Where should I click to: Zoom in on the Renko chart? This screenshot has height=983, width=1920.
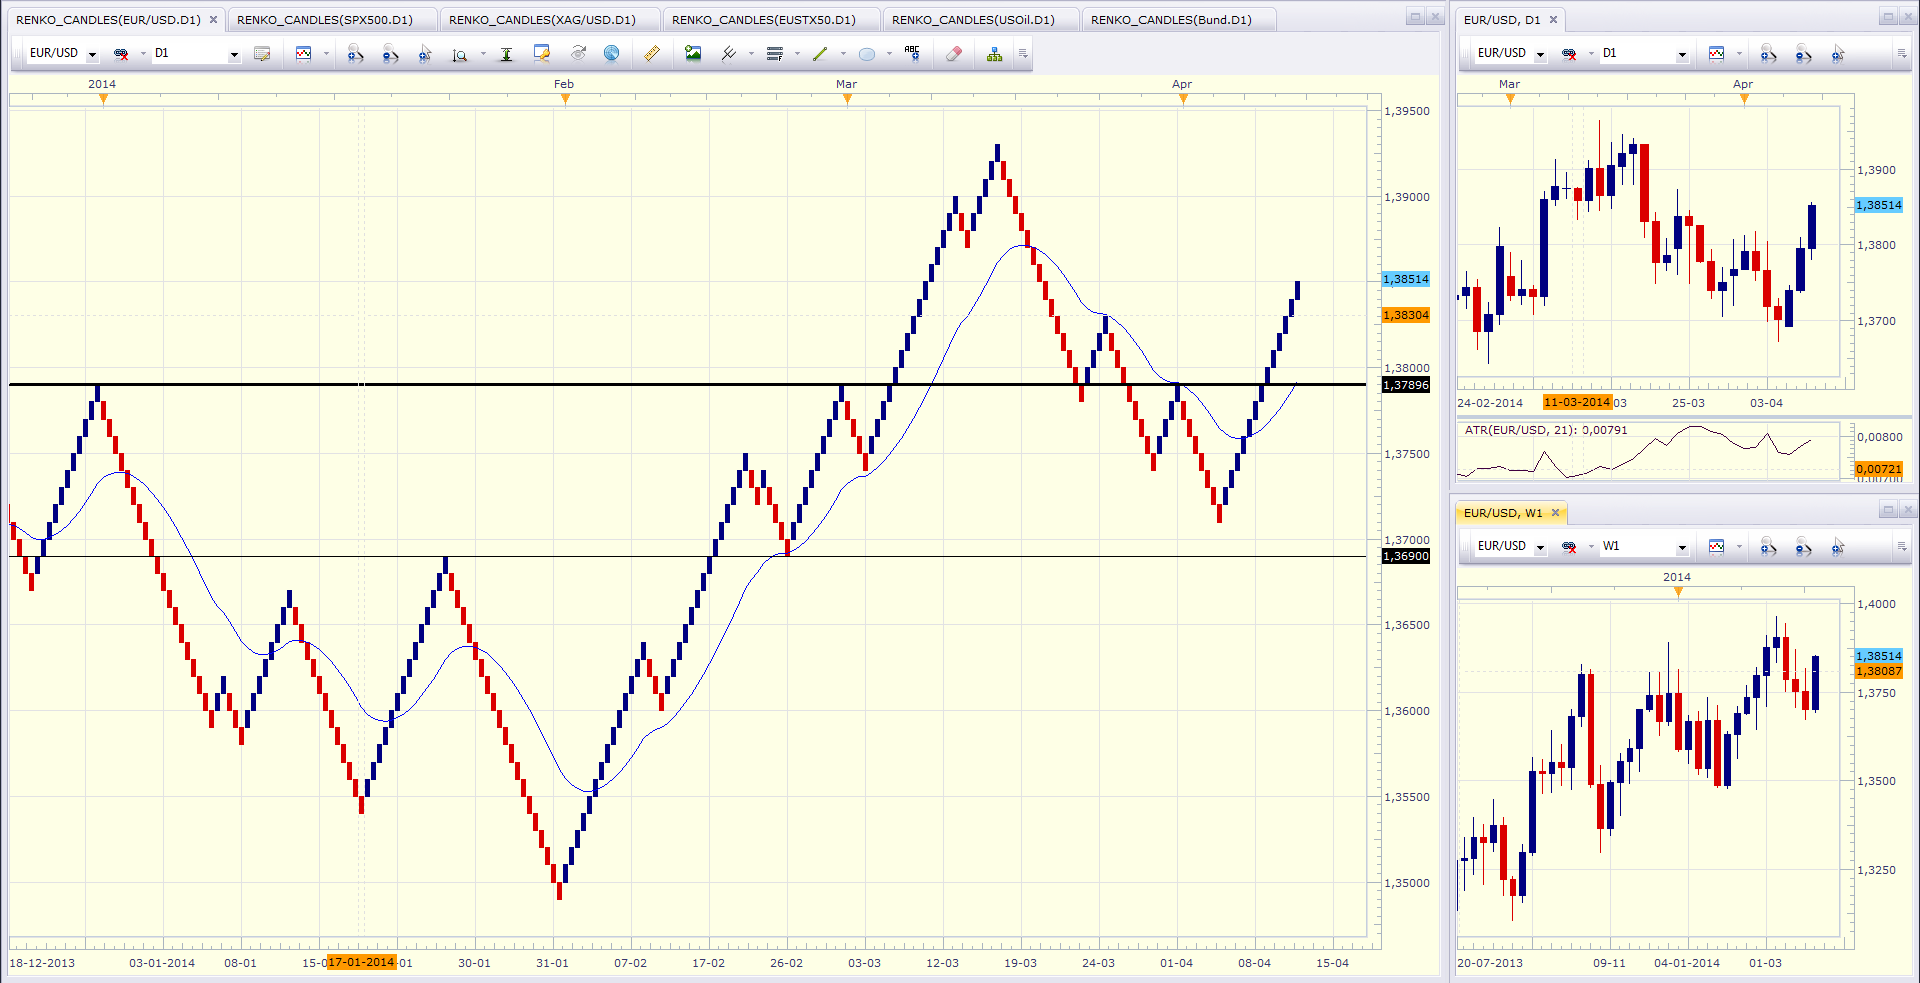pyautogui.click(x=355, y=54)
